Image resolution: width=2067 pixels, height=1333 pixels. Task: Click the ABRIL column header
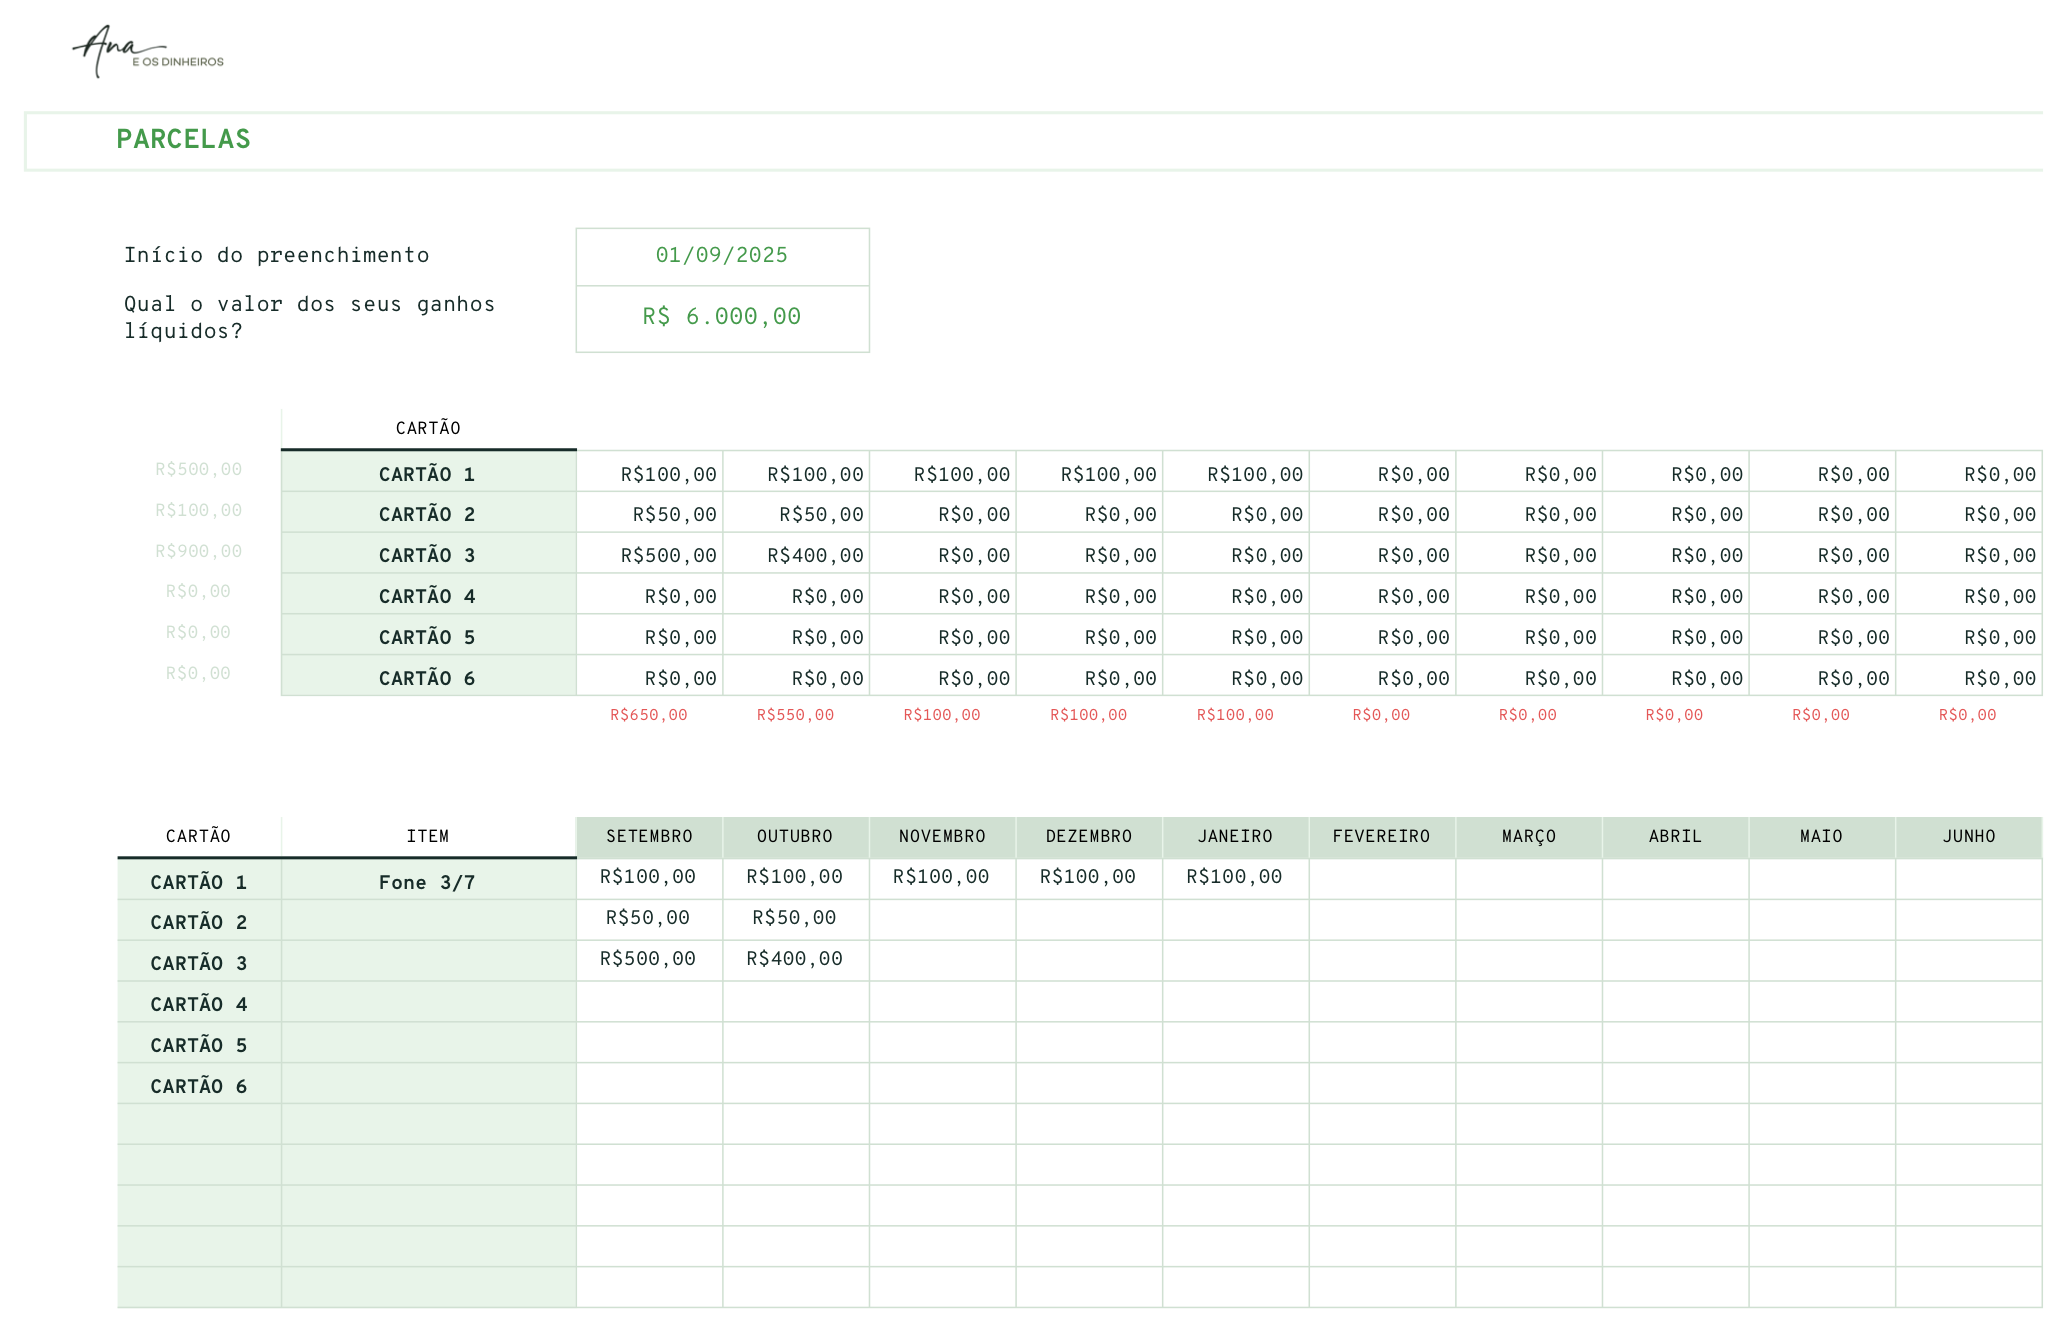[x=1675, y=837]
